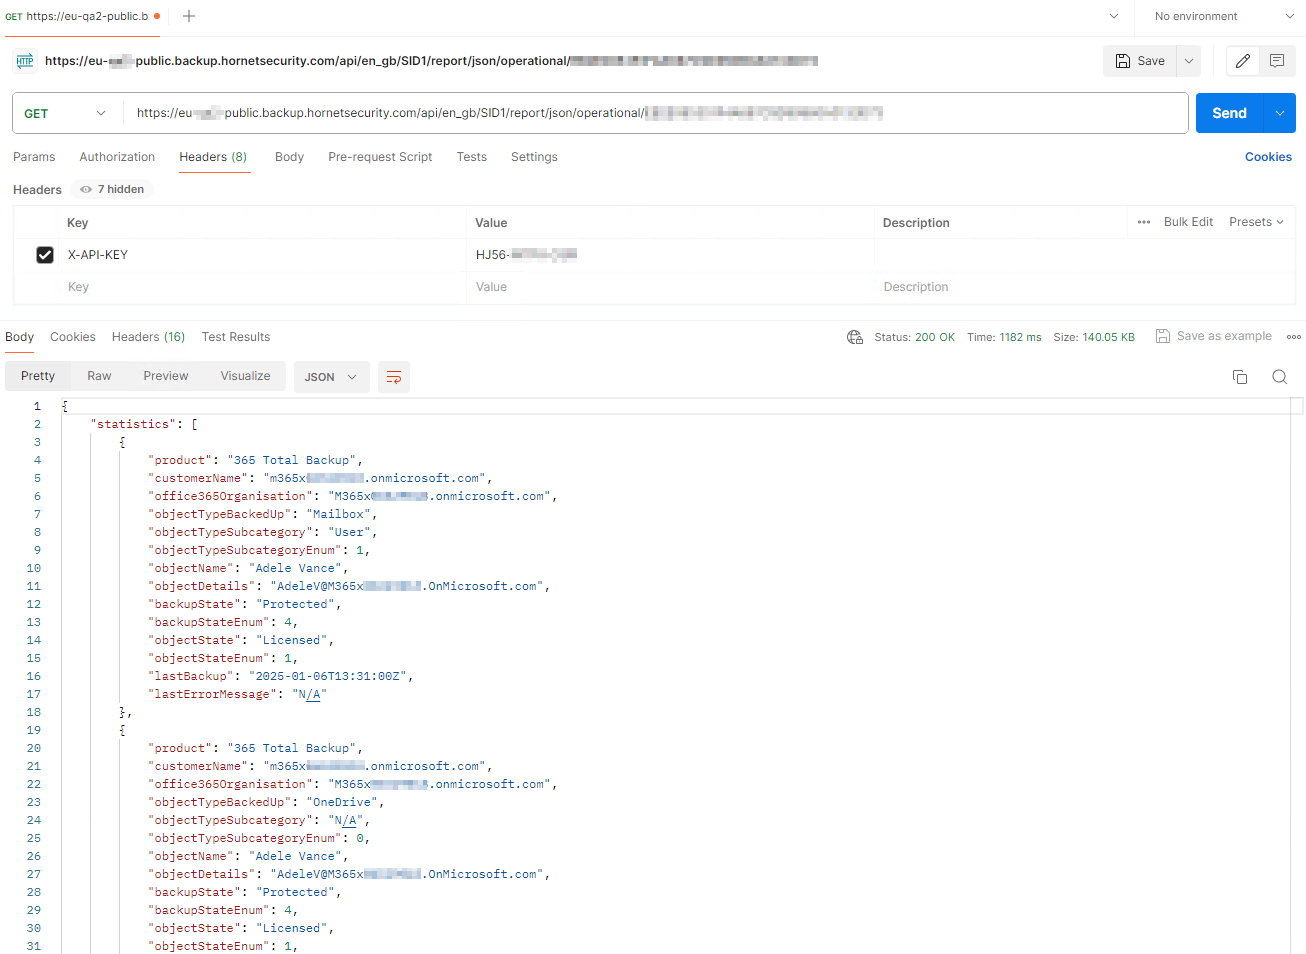This screenshot has width=1306, height=954.
Task: Click the HTTP request type icon
Action: (x=25, y=61)
